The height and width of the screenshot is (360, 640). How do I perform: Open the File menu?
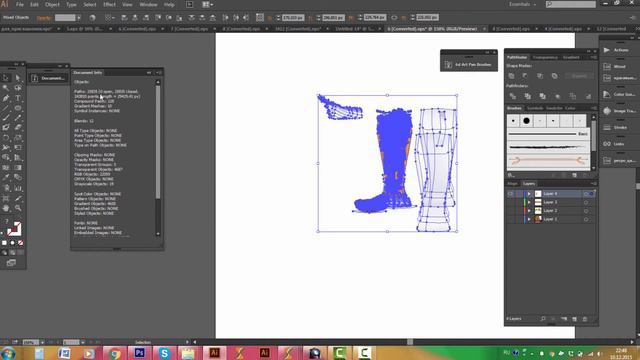click(x=20, y=4)
